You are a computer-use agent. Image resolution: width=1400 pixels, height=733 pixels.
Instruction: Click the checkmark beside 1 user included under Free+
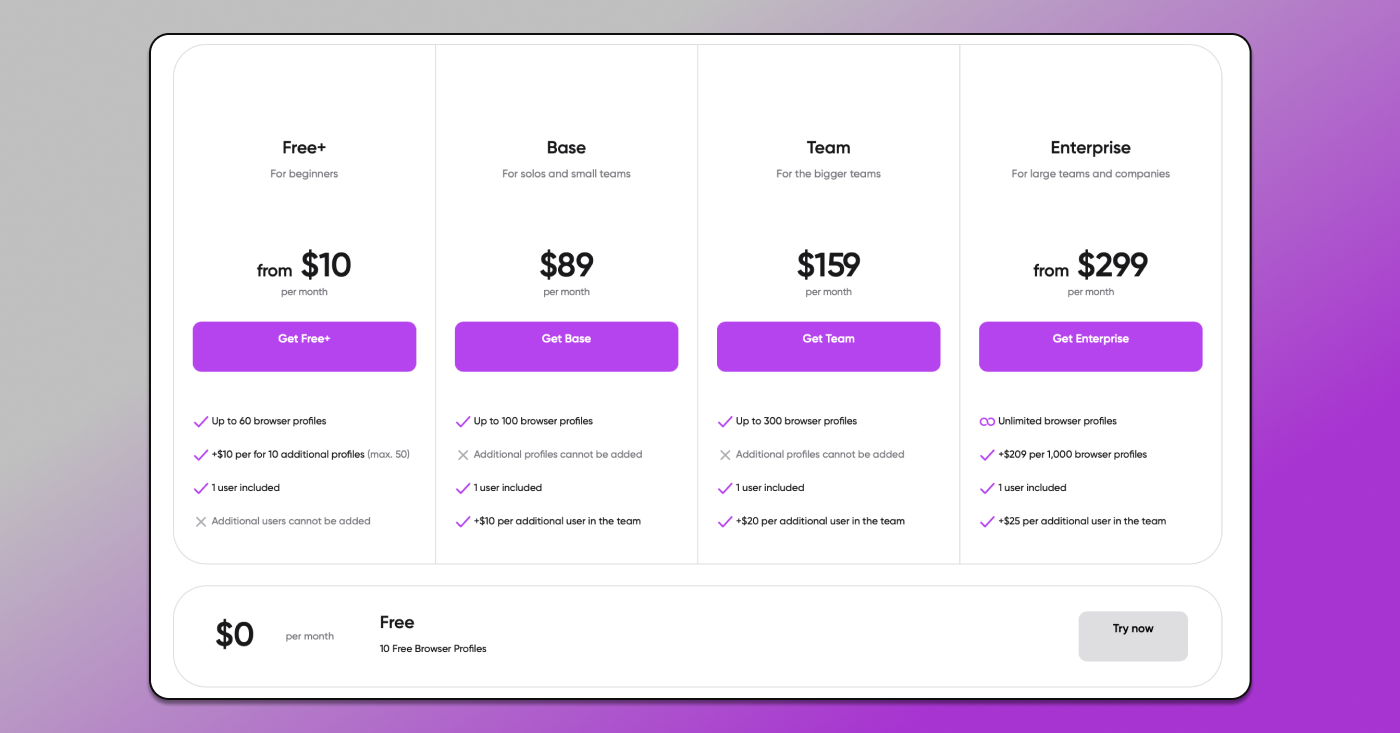tap(200, 488)
